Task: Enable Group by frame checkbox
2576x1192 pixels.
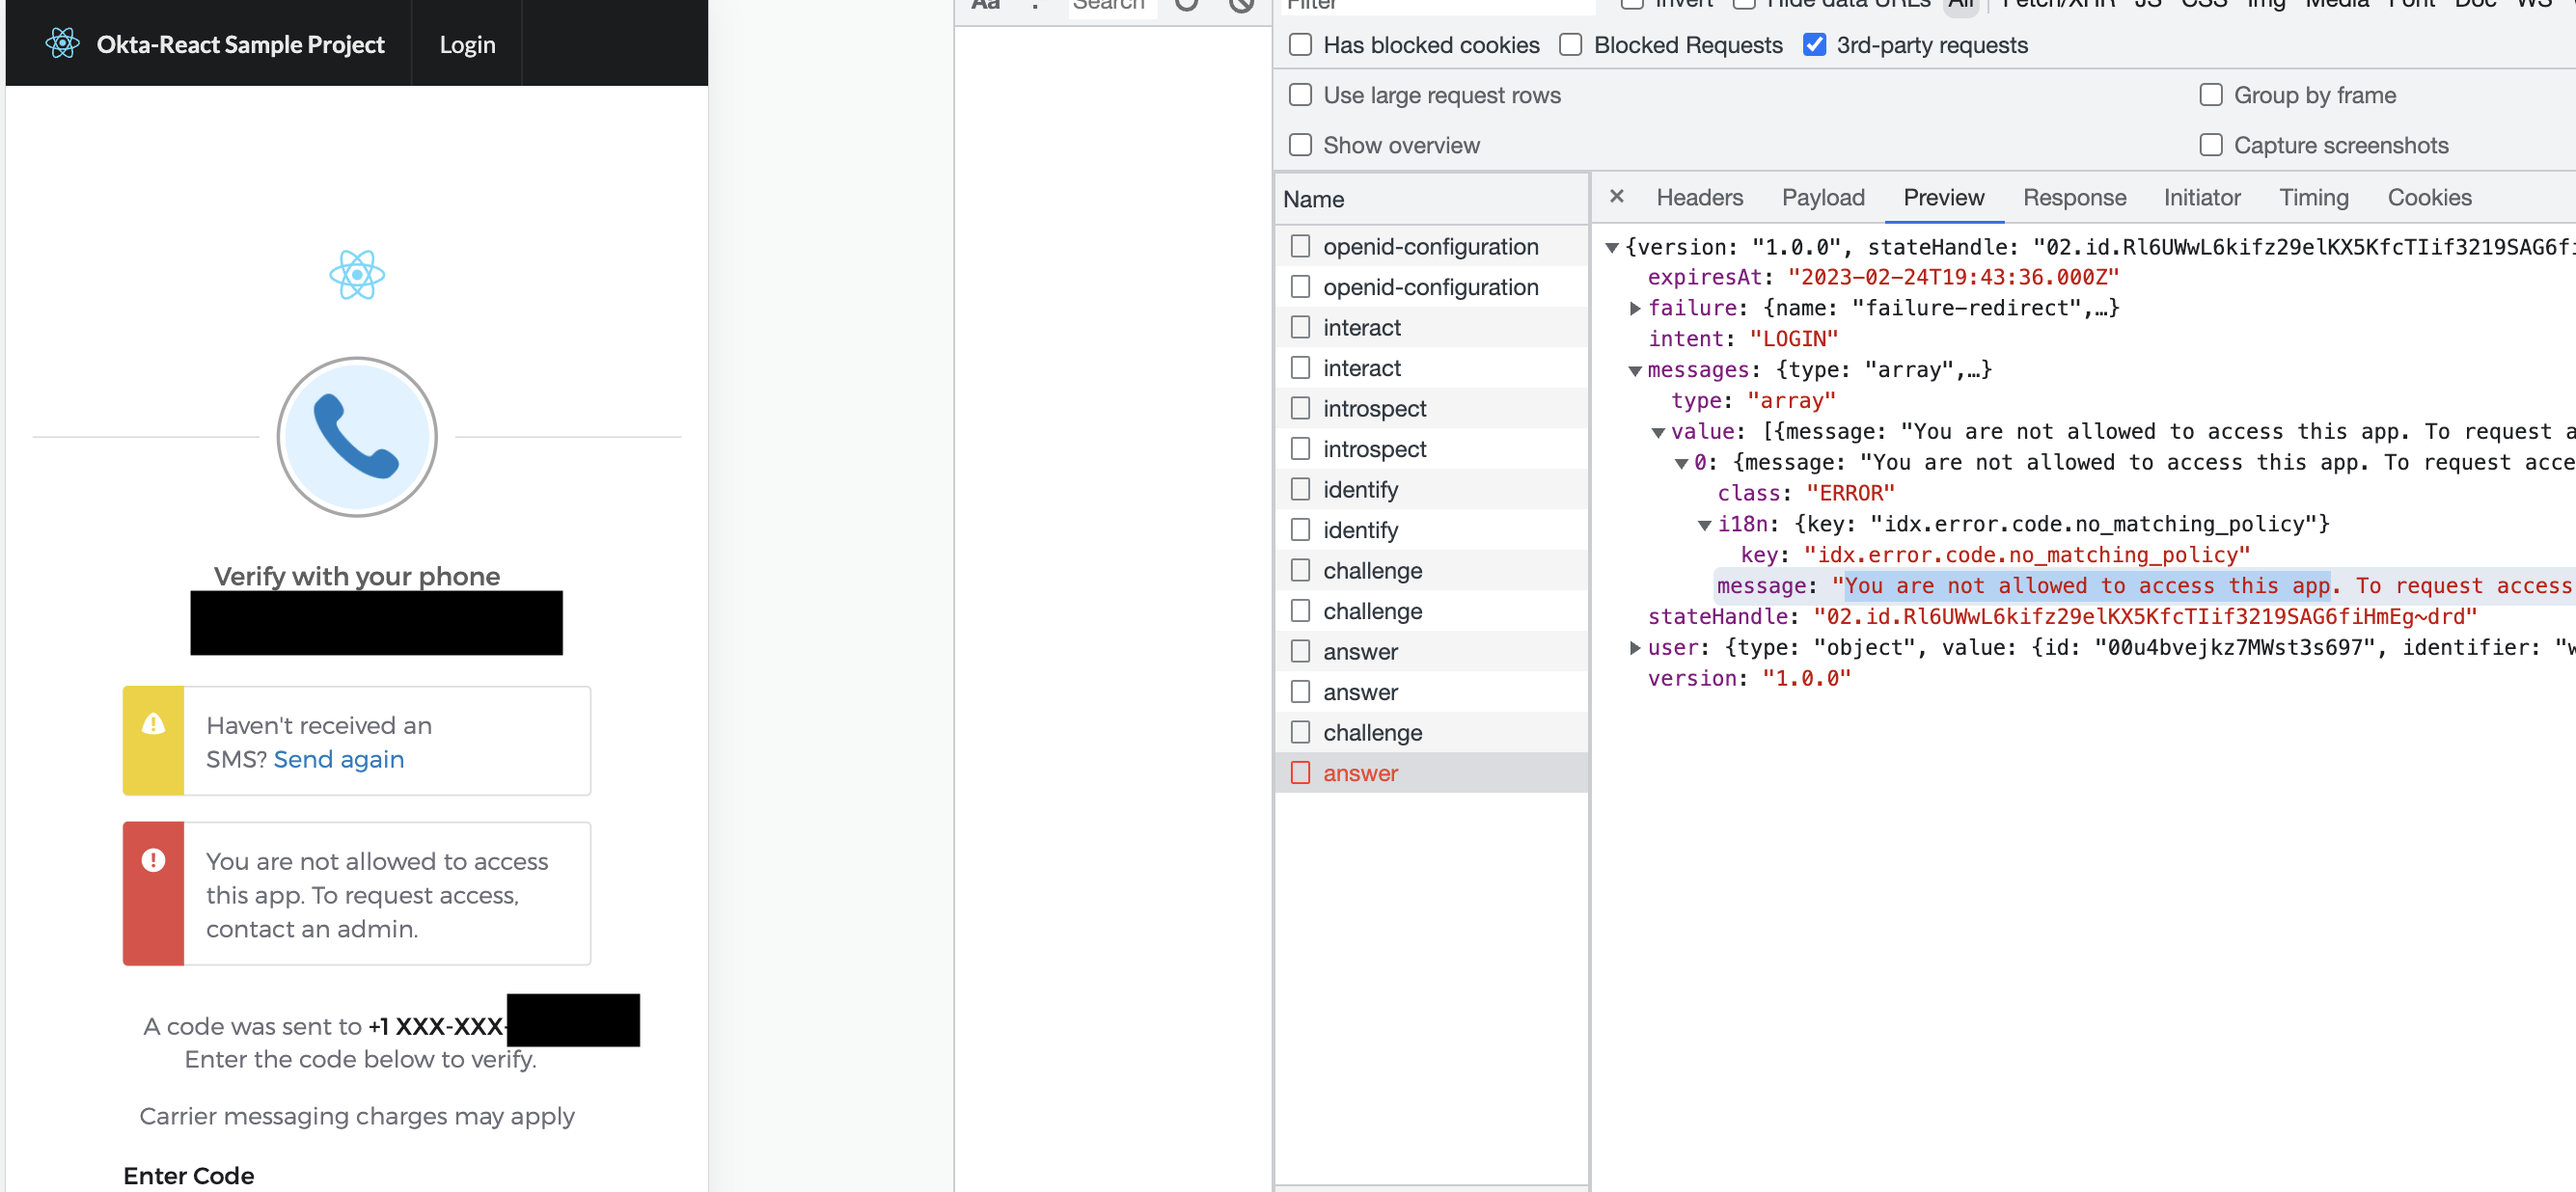Action: point(2211,95)
